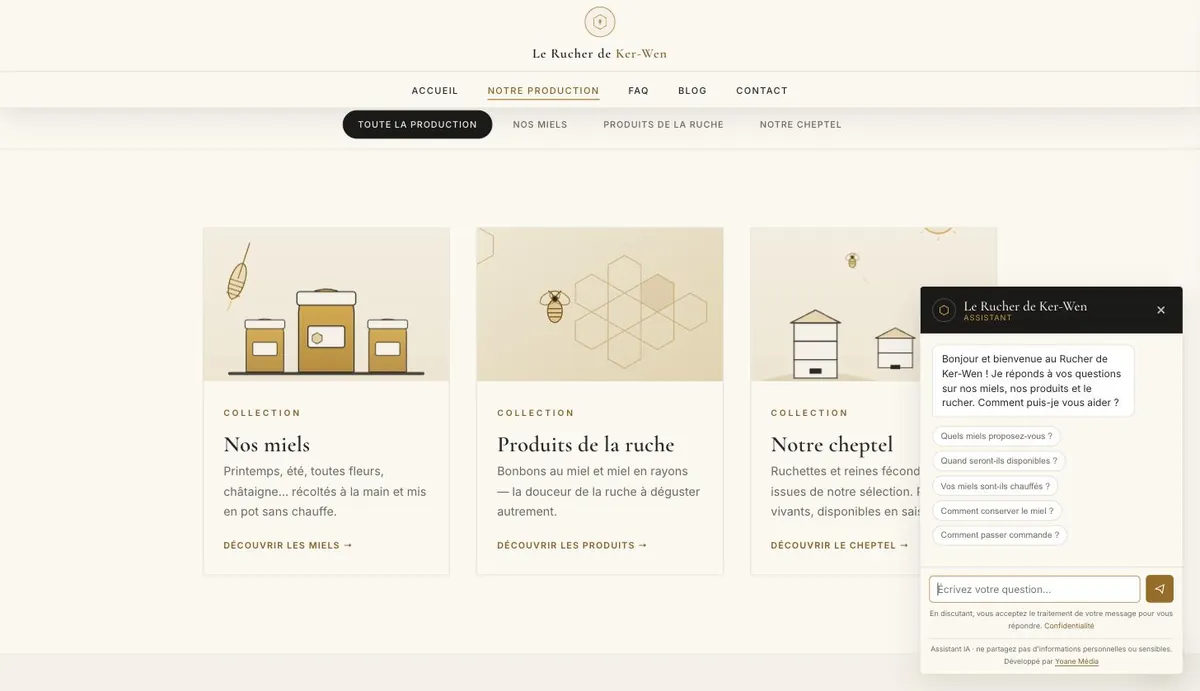Open the Notre Production menu item
1200x691 pixels.
pyautogui.click(x=543, y=91)
